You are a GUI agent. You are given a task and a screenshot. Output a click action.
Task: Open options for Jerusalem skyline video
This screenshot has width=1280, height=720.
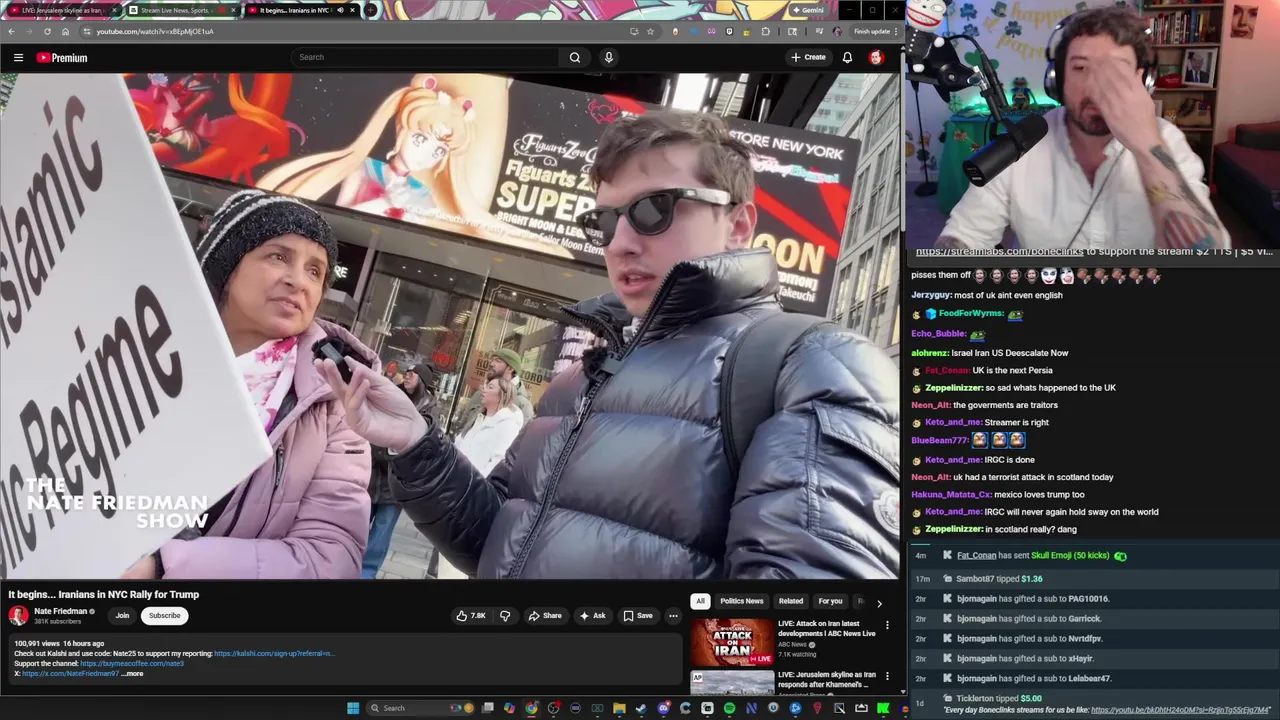pyautogui.click(x=887, y=677)
